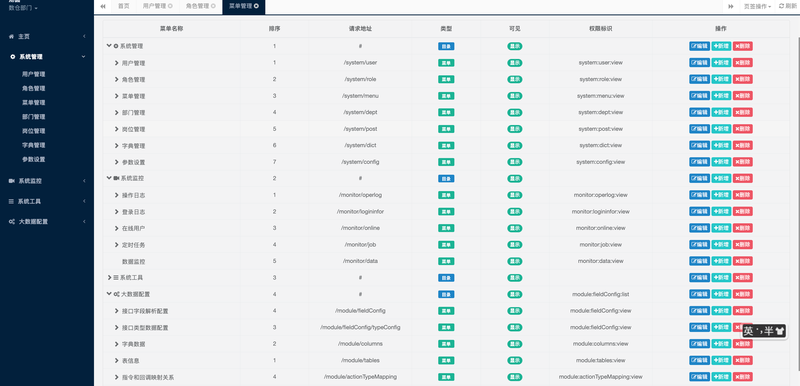This screenshot has width=800, height=386.
Task: Click the camera icon beside sidebar 系统监控
Action: 12,181
